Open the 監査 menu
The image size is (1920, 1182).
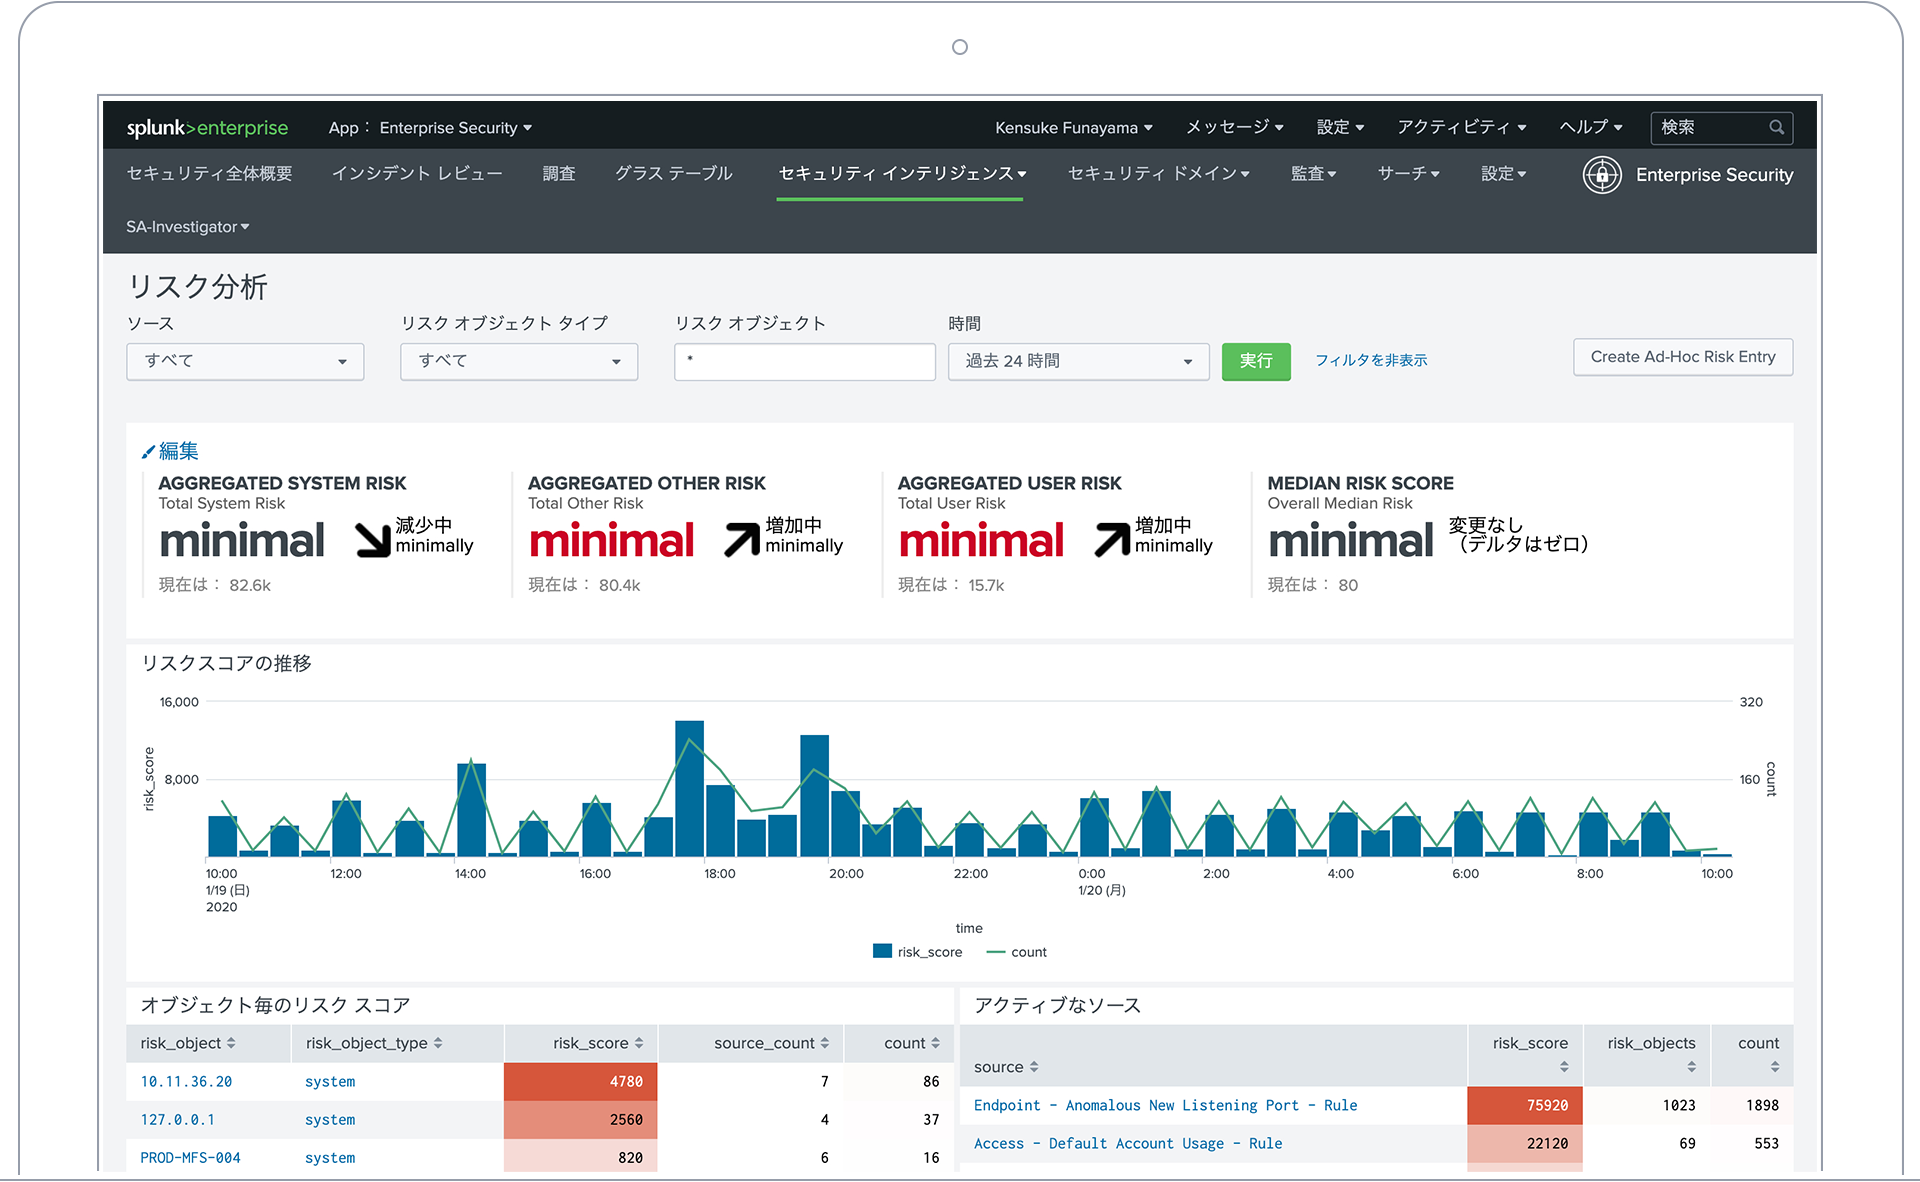click(1313, 174)
